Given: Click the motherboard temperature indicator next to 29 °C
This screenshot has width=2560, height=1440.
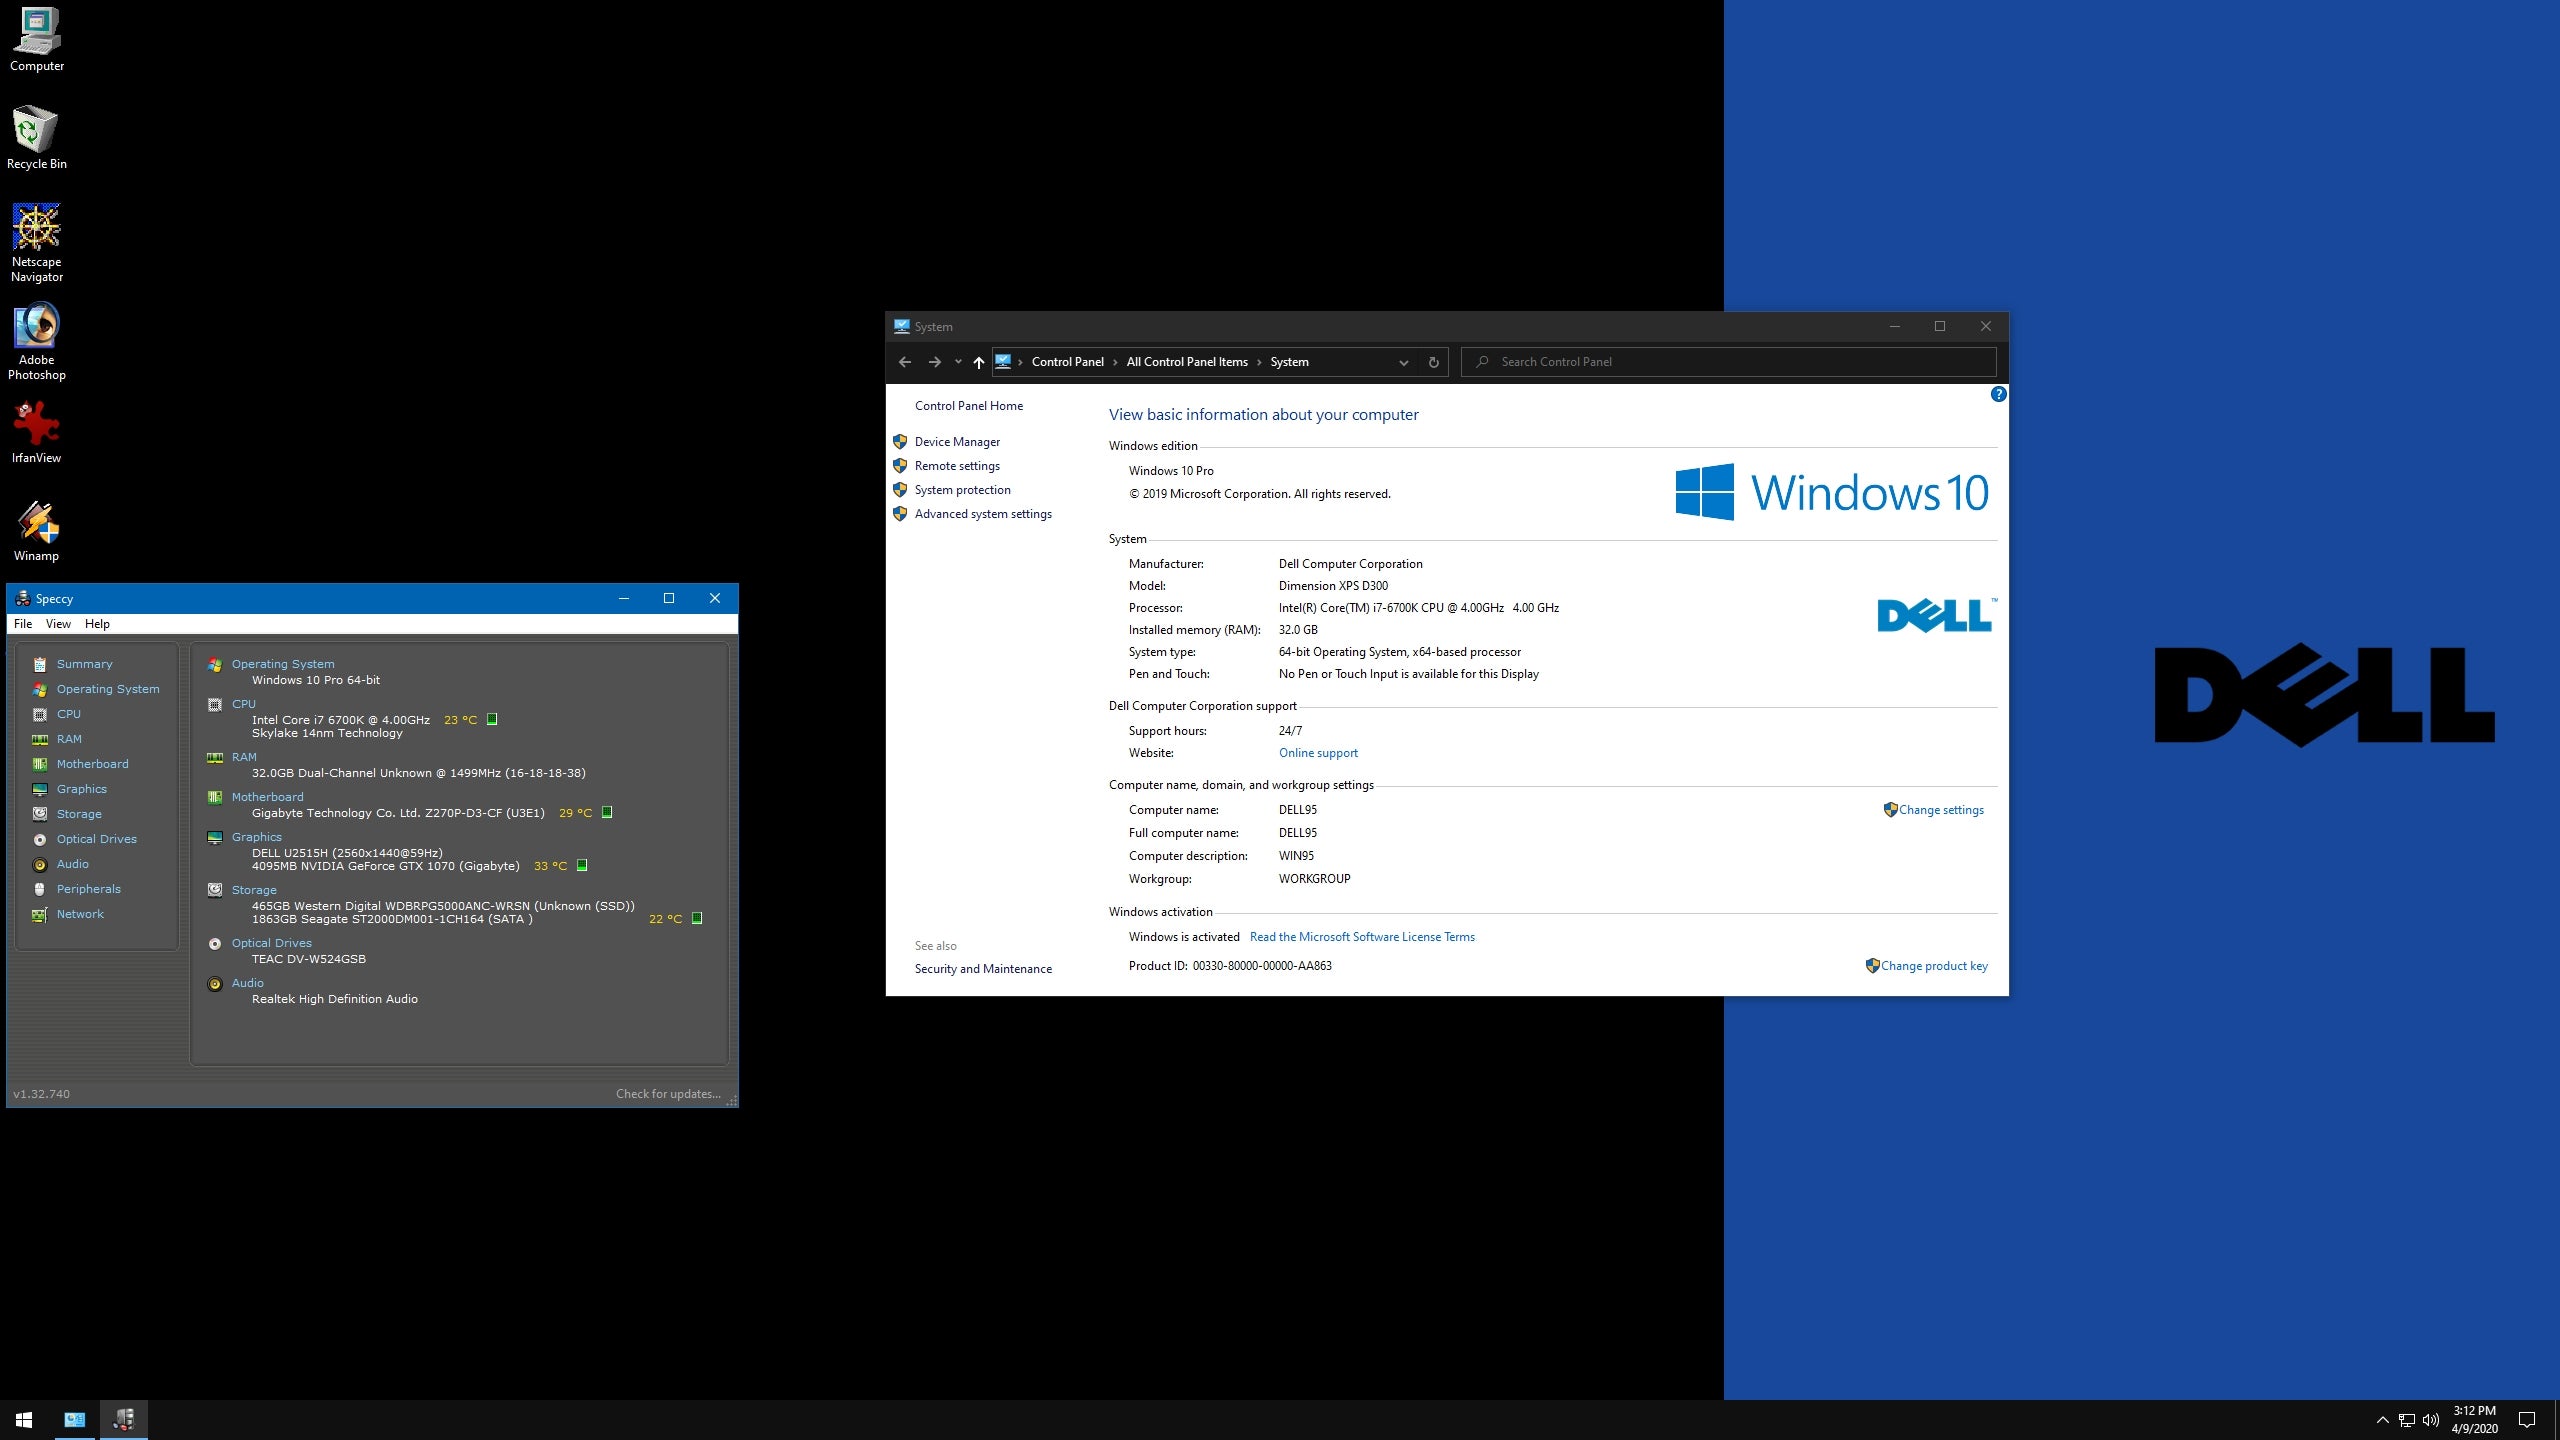Looking at the screenshot, I should [x=607, y=812].
